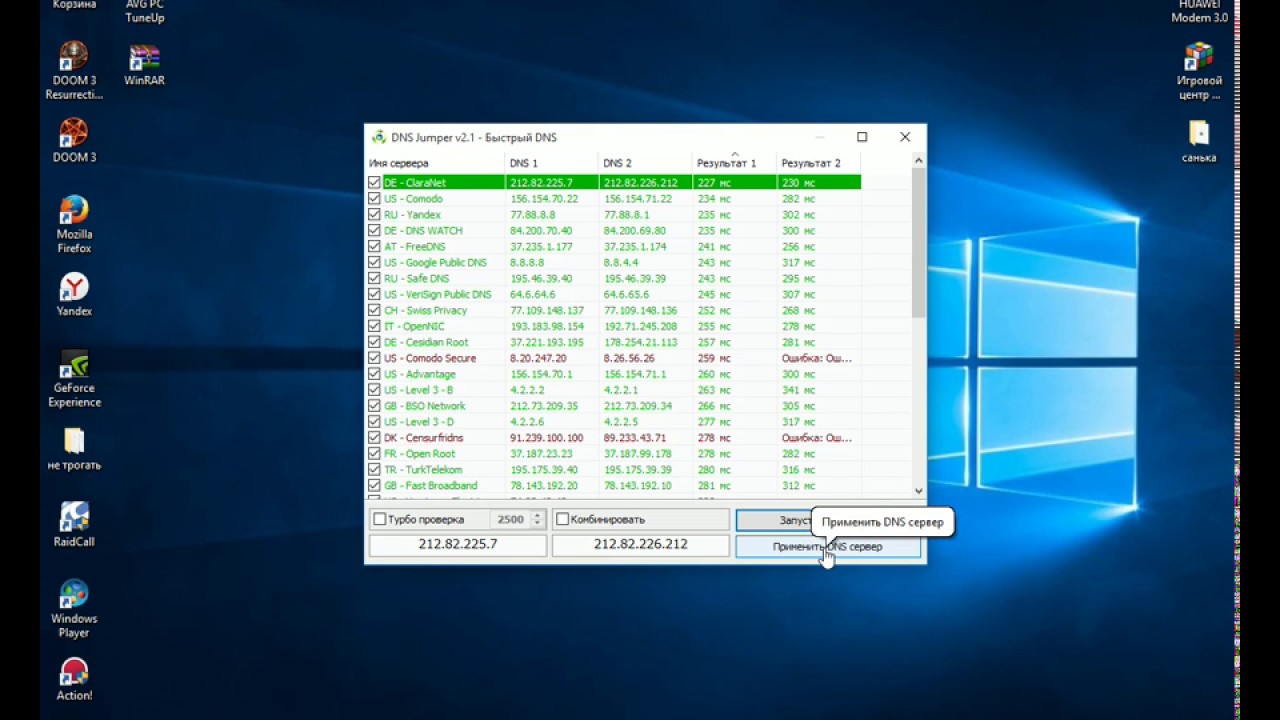Uncheck the RU - Yandex server checkbox
This screenshot has width=1280, height=720.
374,215
